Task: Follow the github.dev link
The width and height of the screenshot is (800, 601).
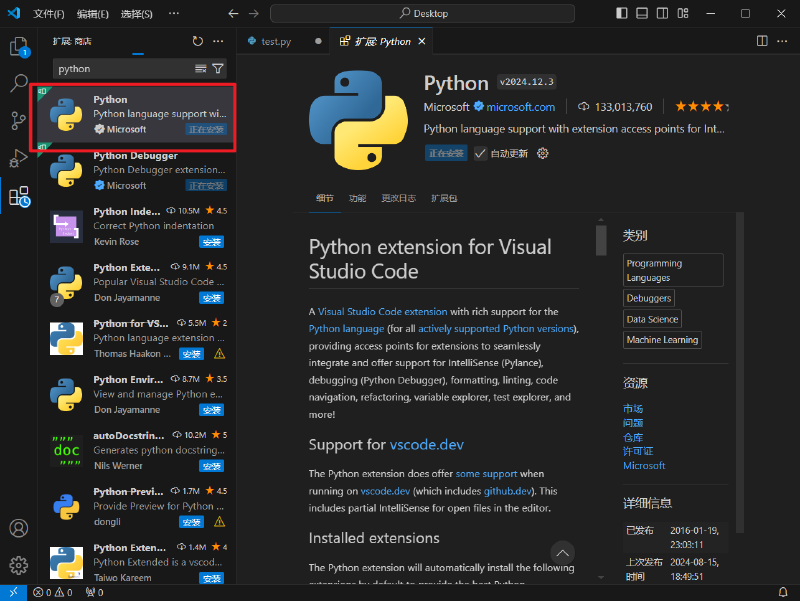Action: (x=508, y=491)
